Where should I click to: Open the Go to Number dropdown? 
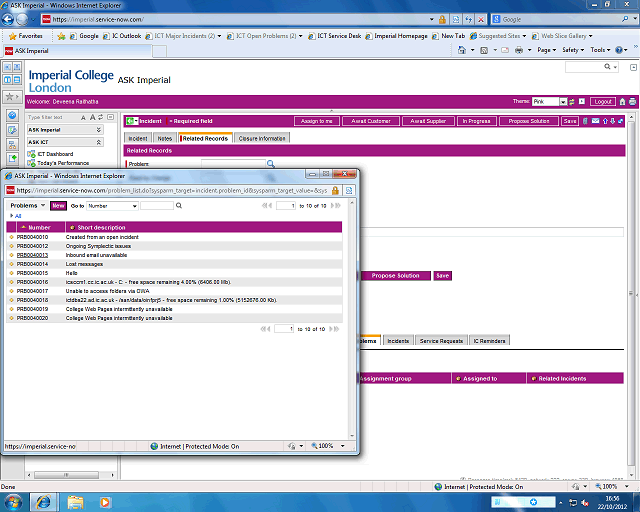[x=111, y=205]
